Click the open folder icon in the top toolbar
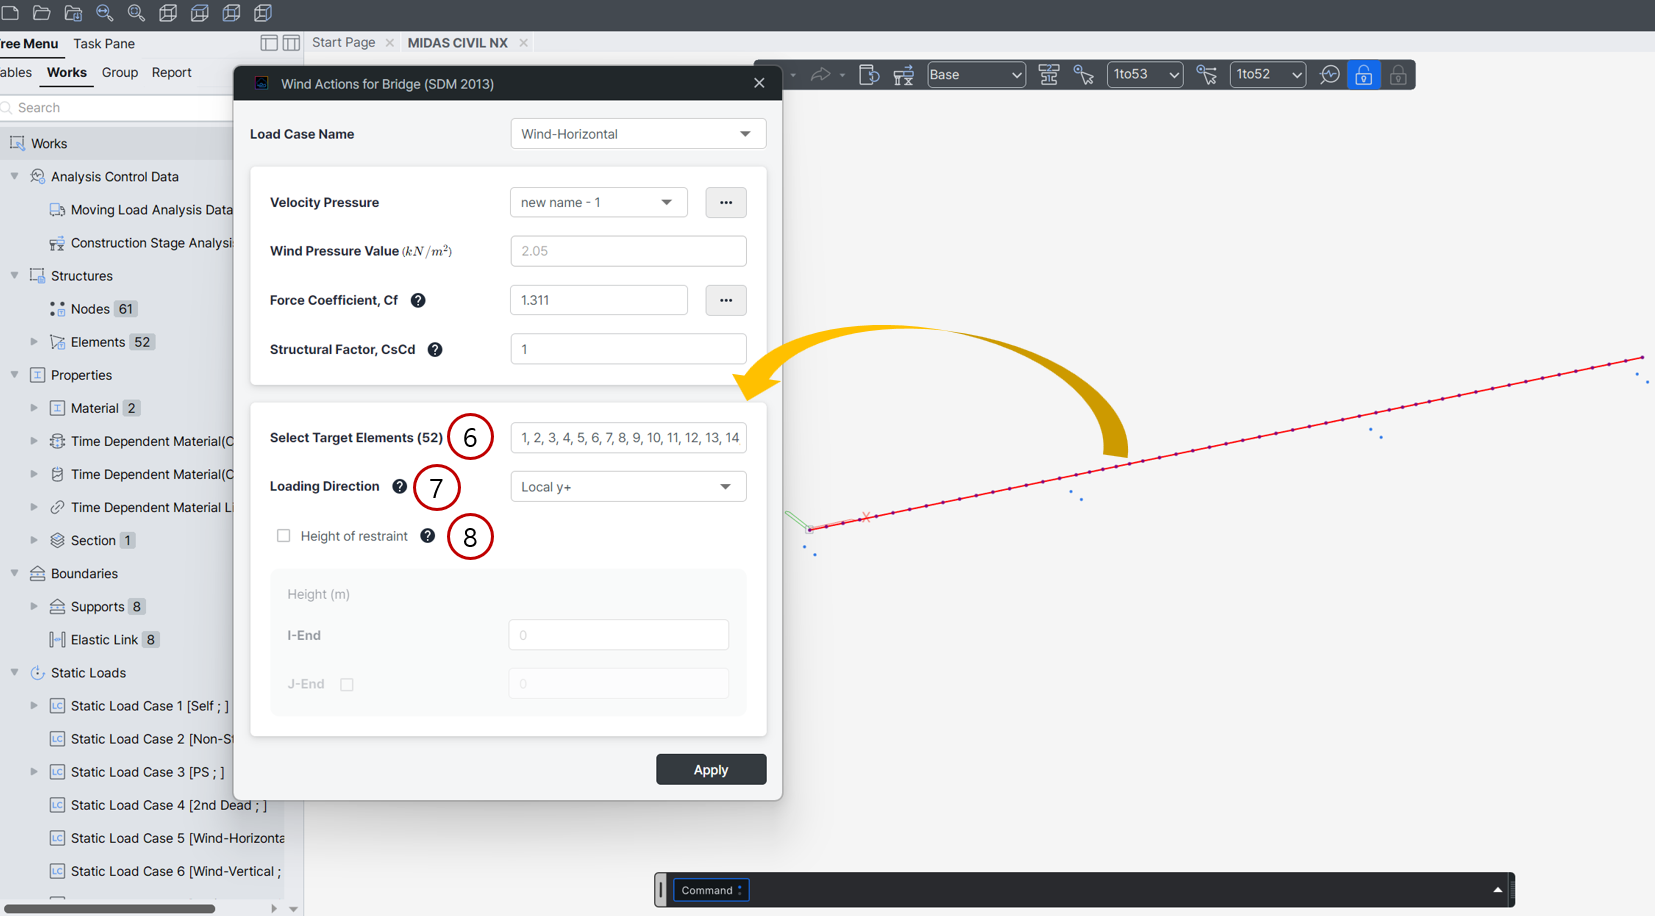This screenshot has height=916, width=1655. pyautogui.click(x=41, y=13)
